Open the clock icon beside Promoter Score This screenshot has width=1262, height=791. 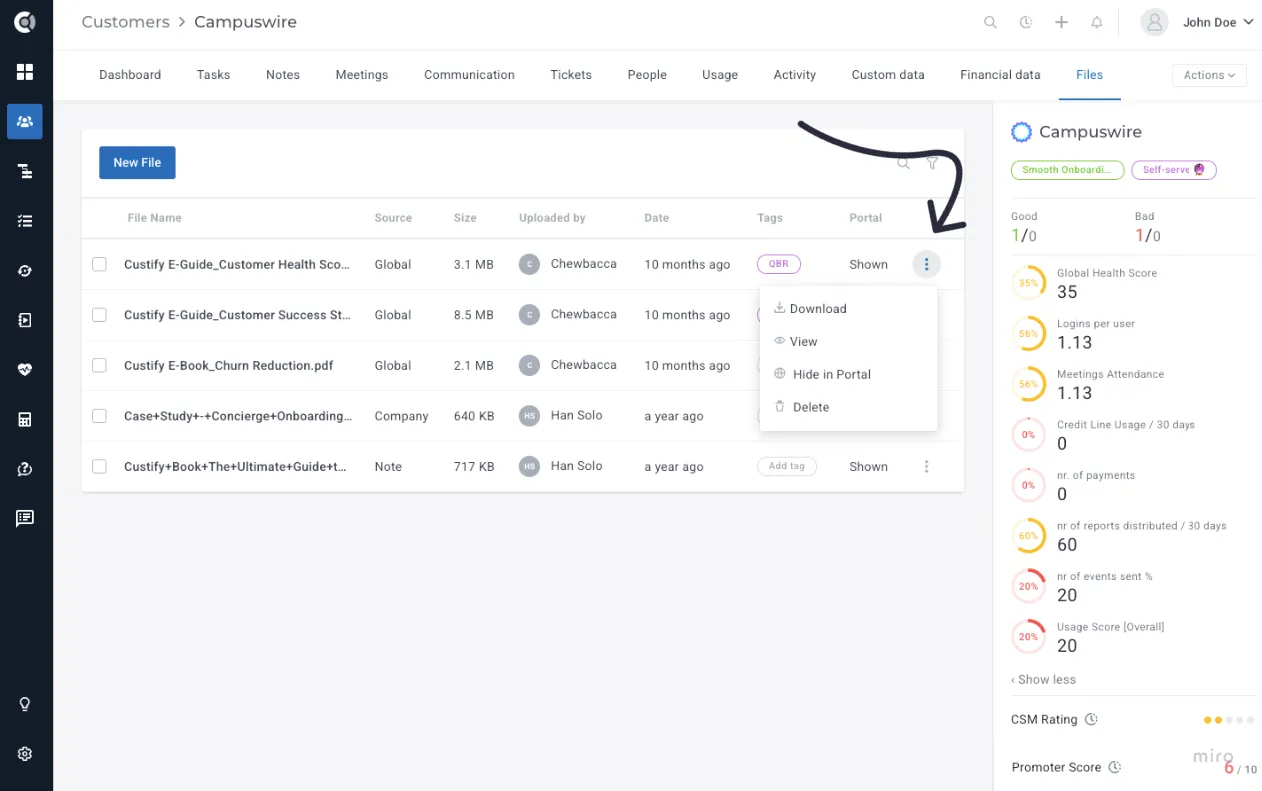pos(1115,768)
